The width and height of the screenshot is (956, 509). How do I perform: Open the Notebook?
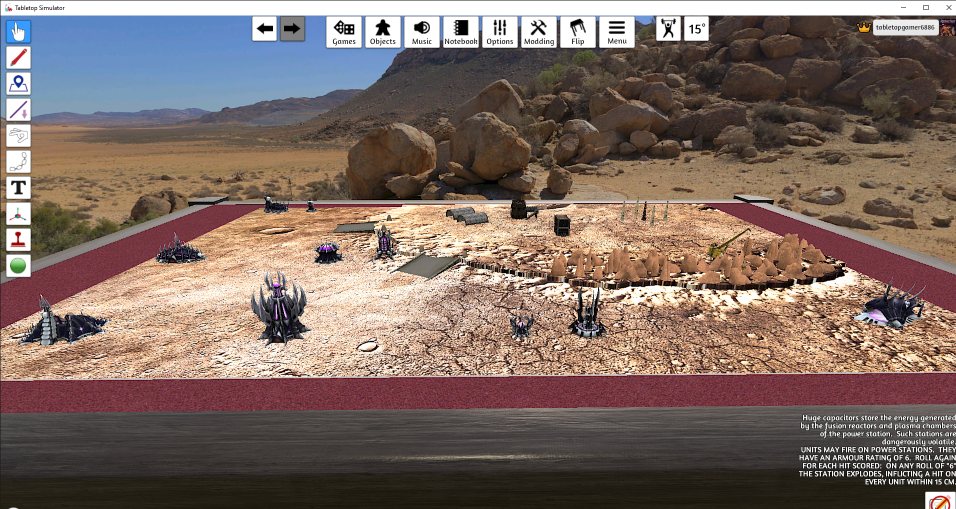(461, 32)
